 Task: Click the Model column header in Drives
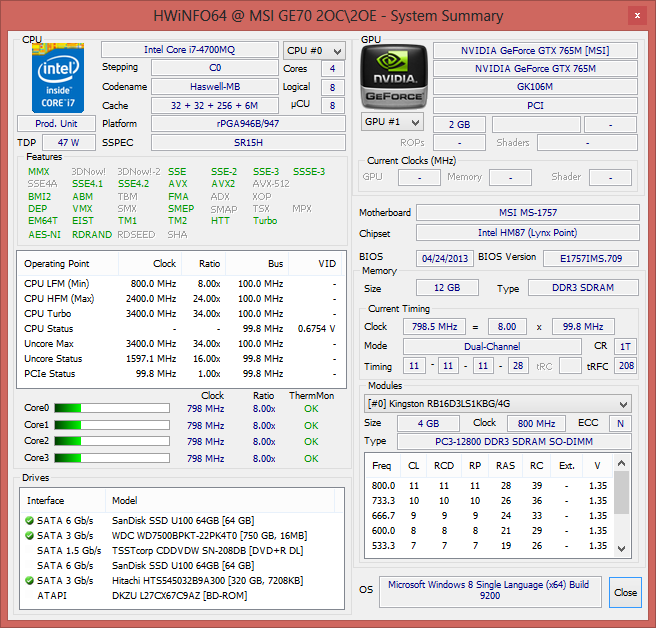pyautogui.click(x=220, y=500)
